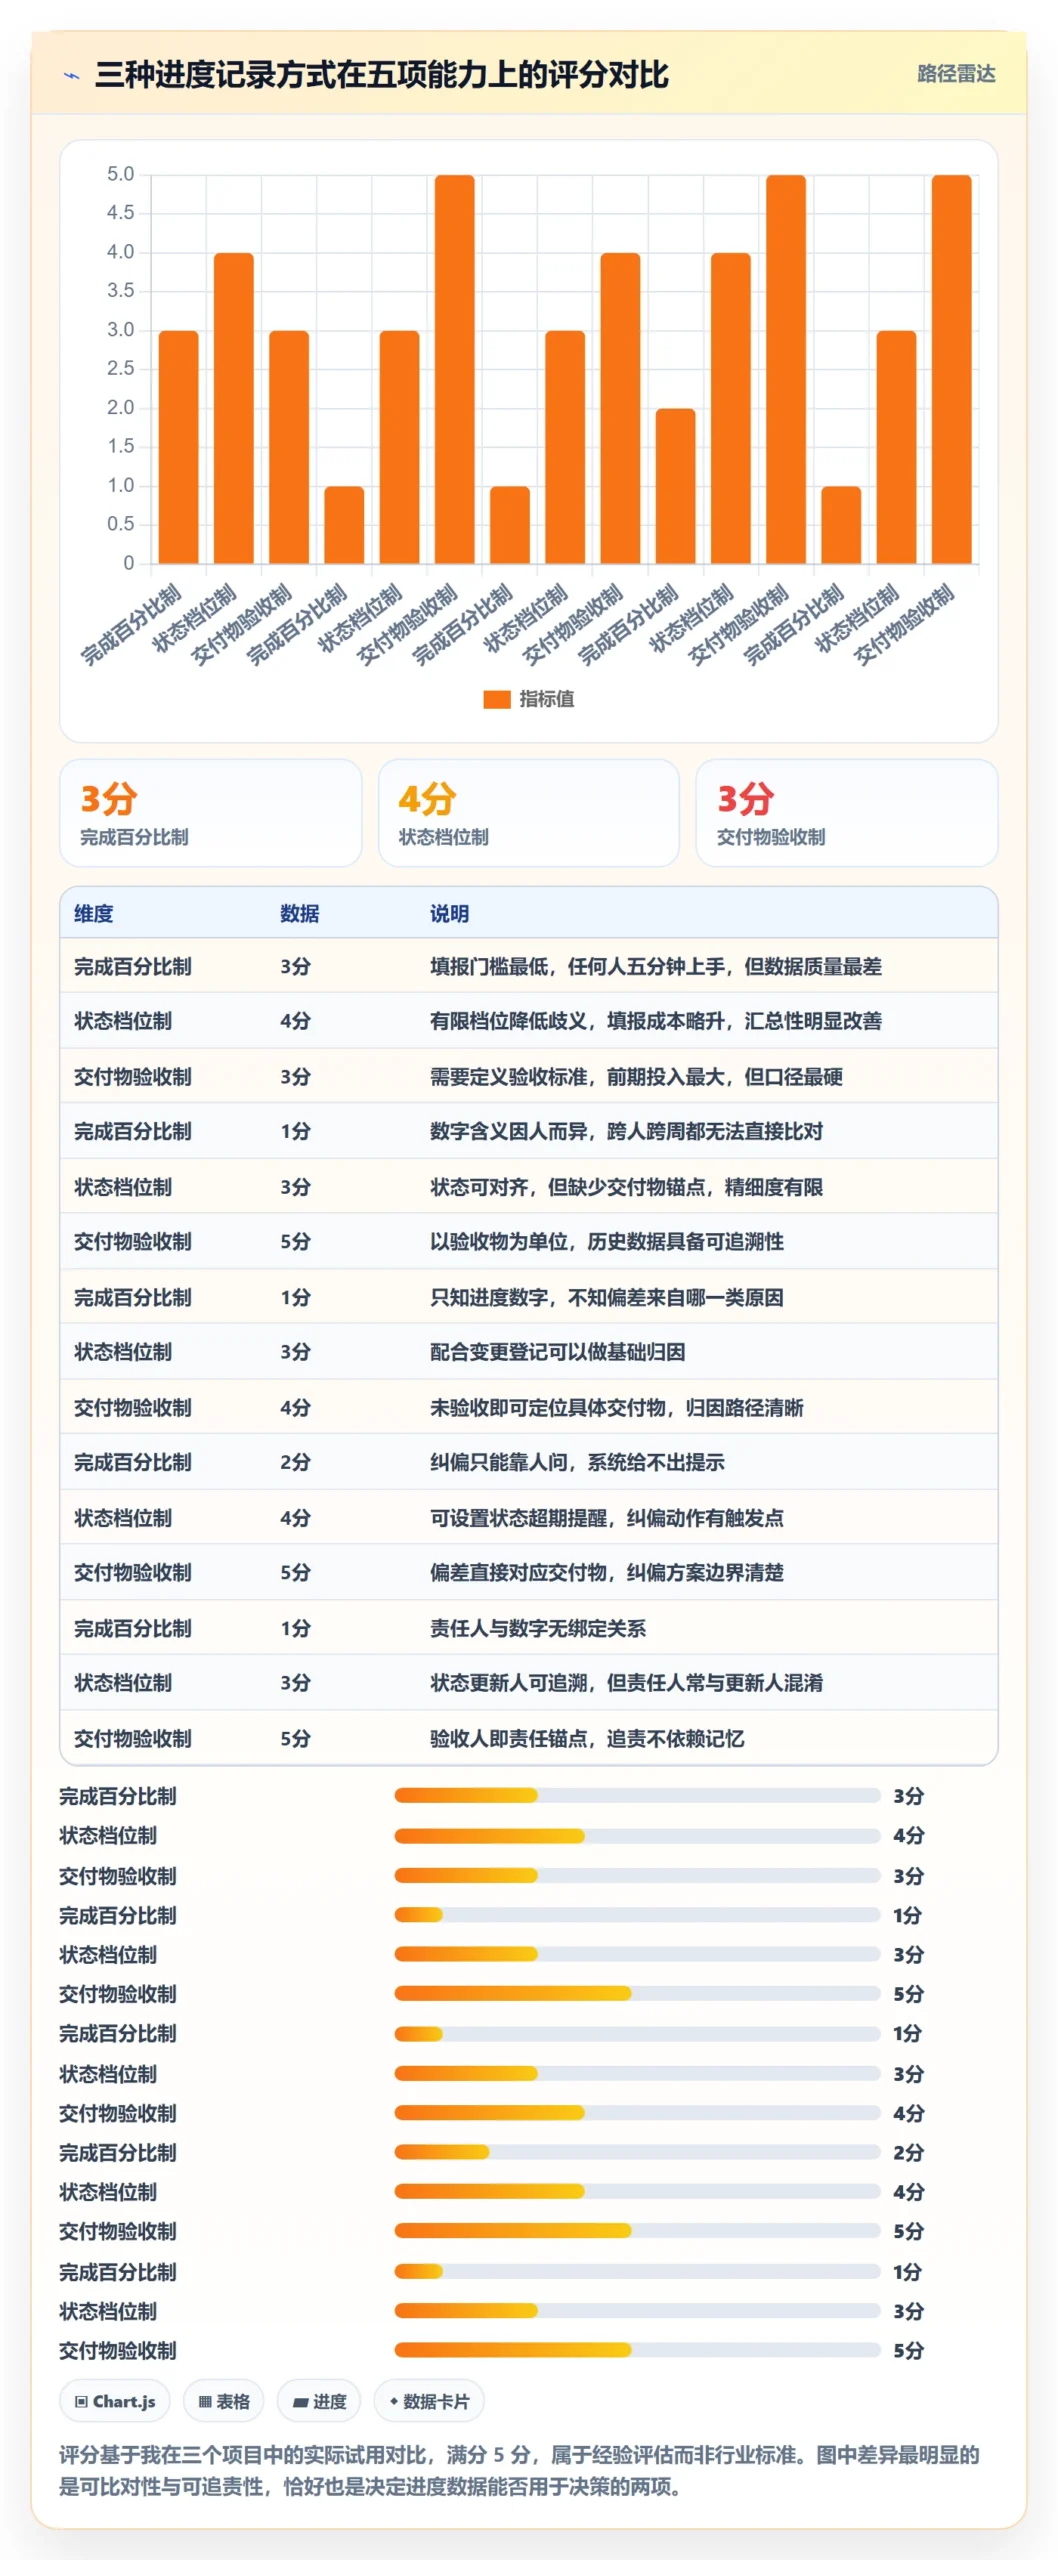Open the 4分 状态档位制 stat card
Screen dimensions: 1058x2560
[x=529, y=813]
